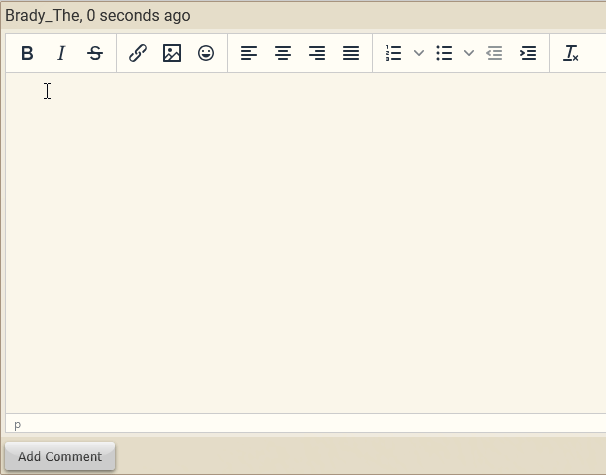Screen dimensions: 606x475
Task: Open the emoji picker
Action: (206, 54)
